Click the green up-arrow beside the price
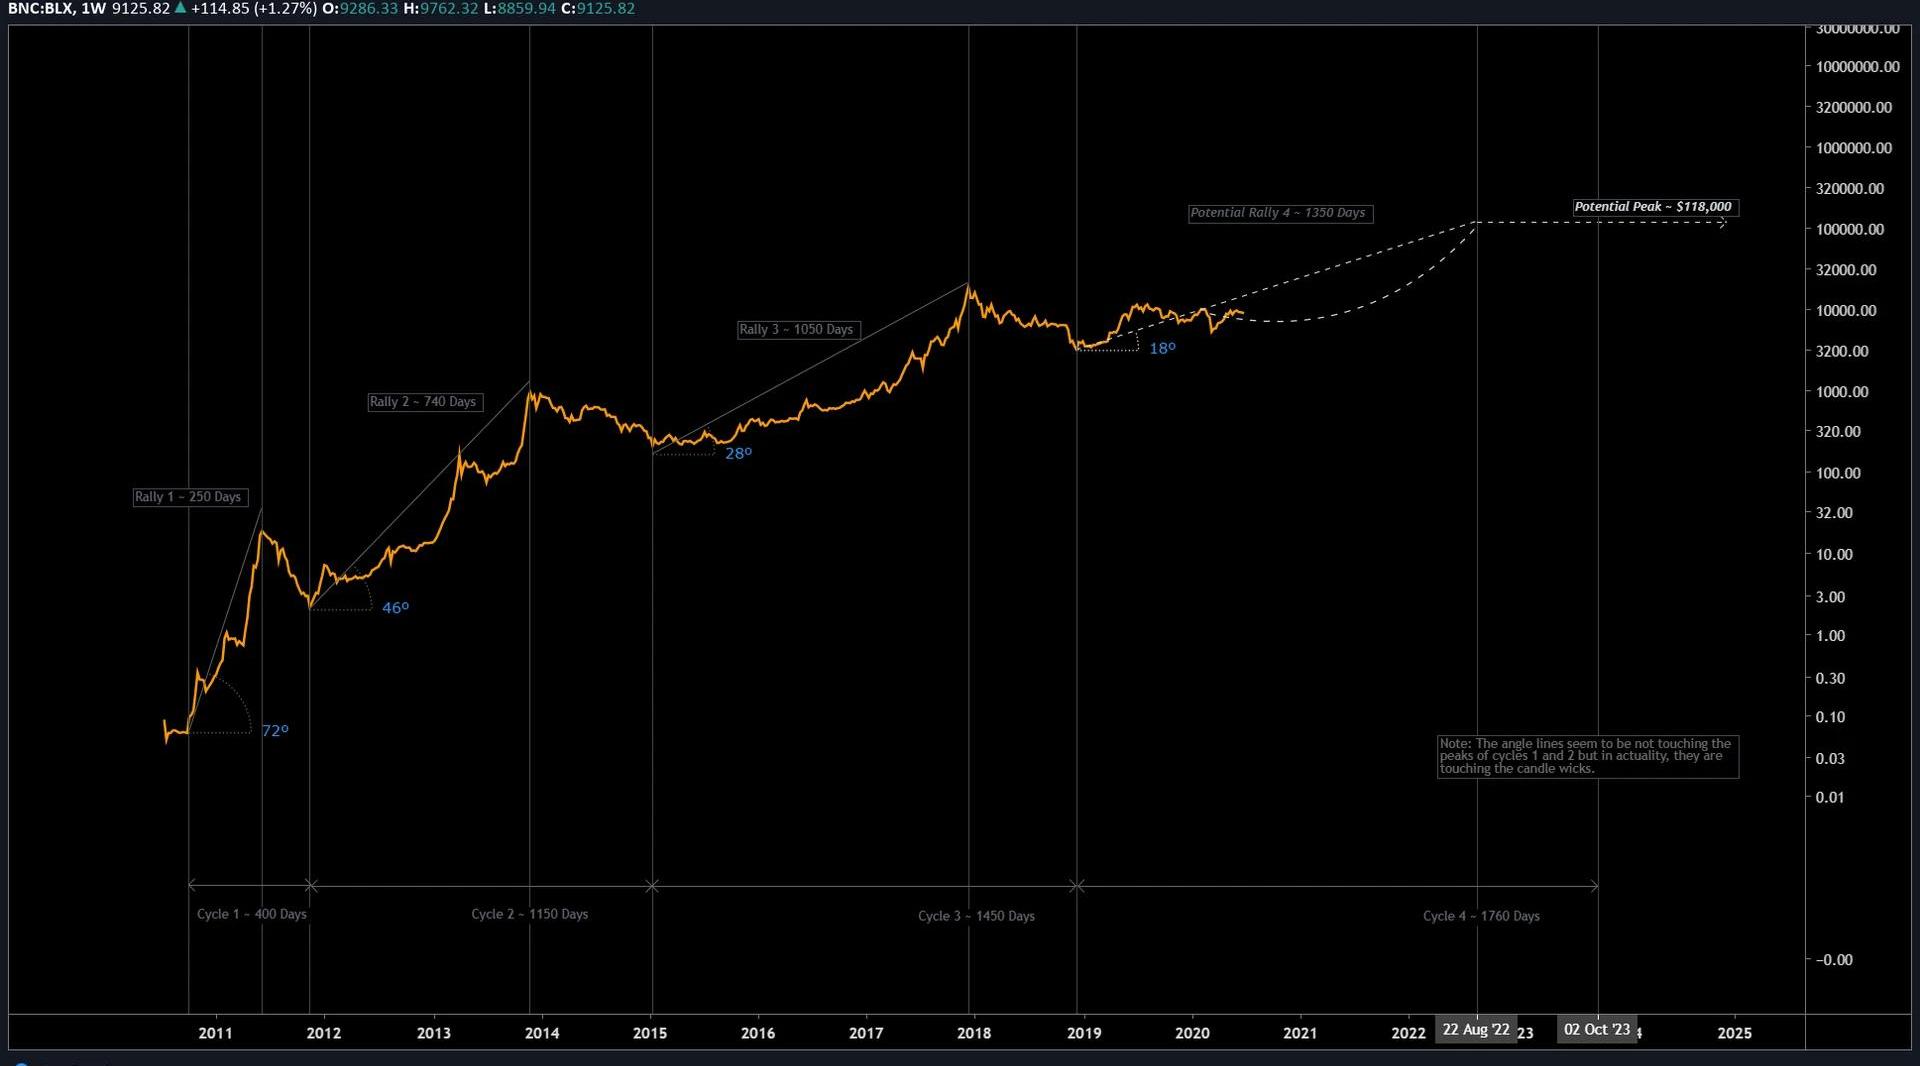The width and height of the screenshot is (1920, 1066). (180, 8)
